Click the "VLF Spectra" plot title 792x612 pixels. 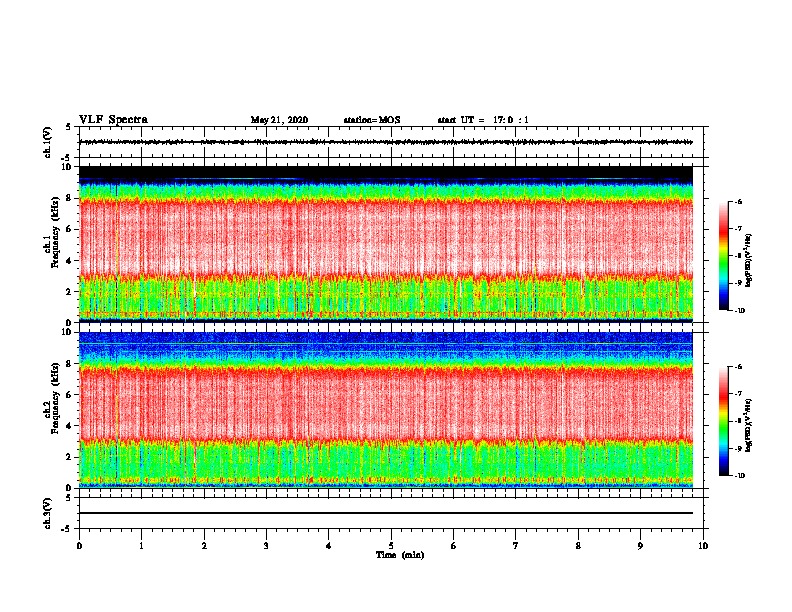(113, 120)
